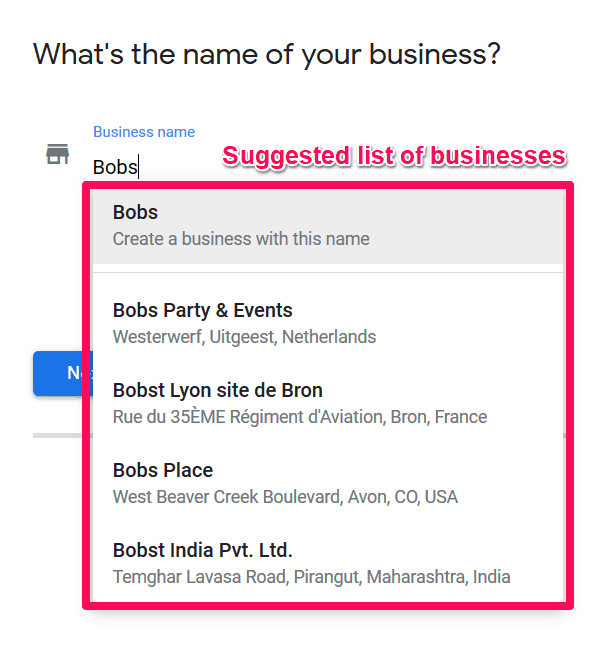Click the storefront icon beside Business name
The width and height of the screenshot is (606, 657).
click(57, 154)
